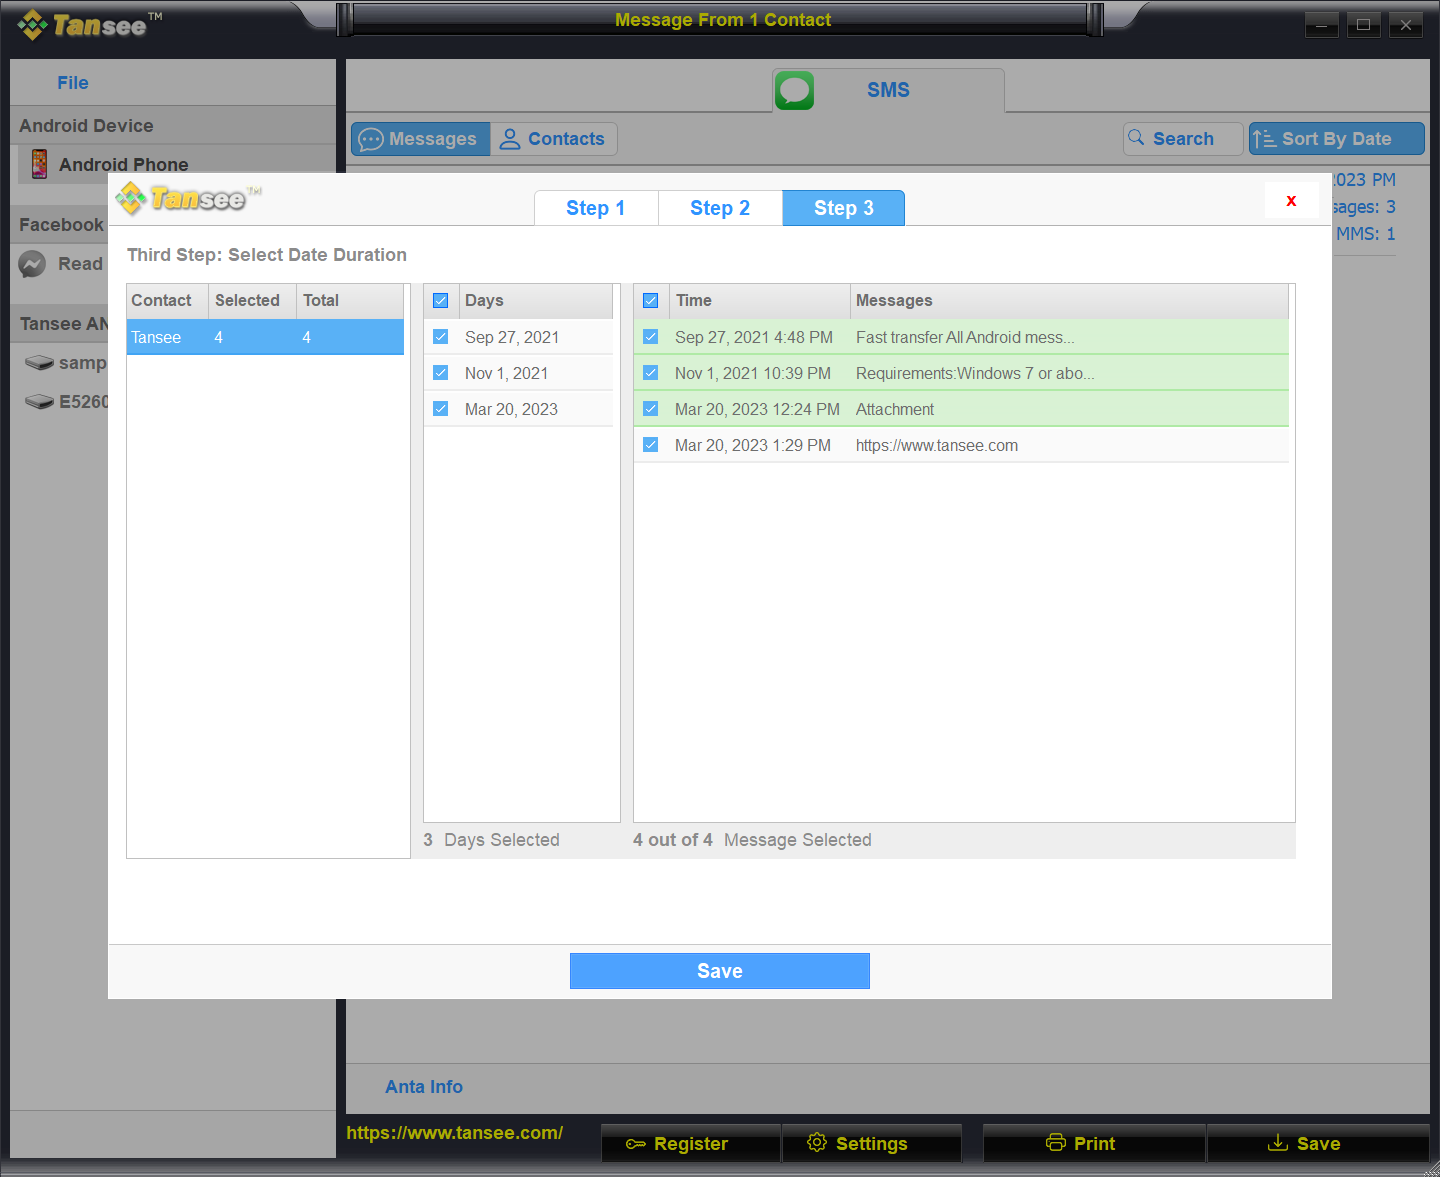
Task: Click the Selected column header
Action: [x=252, y=300]
